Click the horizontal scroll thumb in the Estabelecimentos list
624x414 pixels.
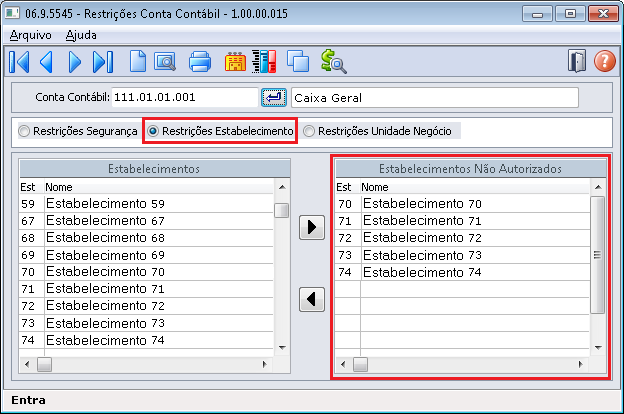pyautogui.click(x=44, y=364)
